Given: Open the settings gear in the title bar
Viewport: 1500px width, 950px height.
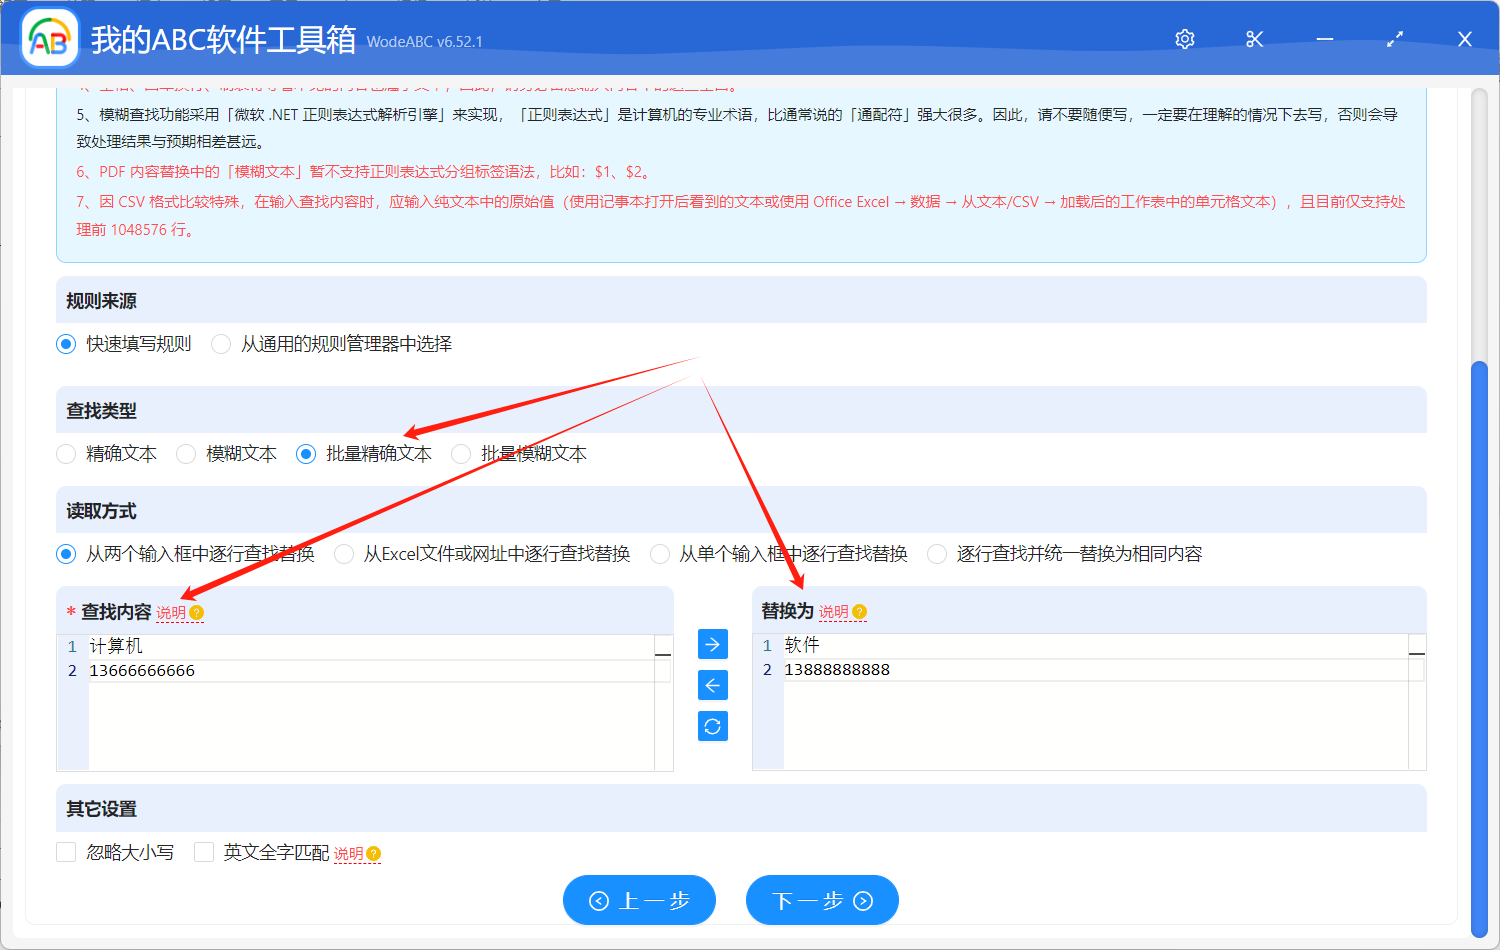Looking at the screenshot, I should click(1184, 39).
